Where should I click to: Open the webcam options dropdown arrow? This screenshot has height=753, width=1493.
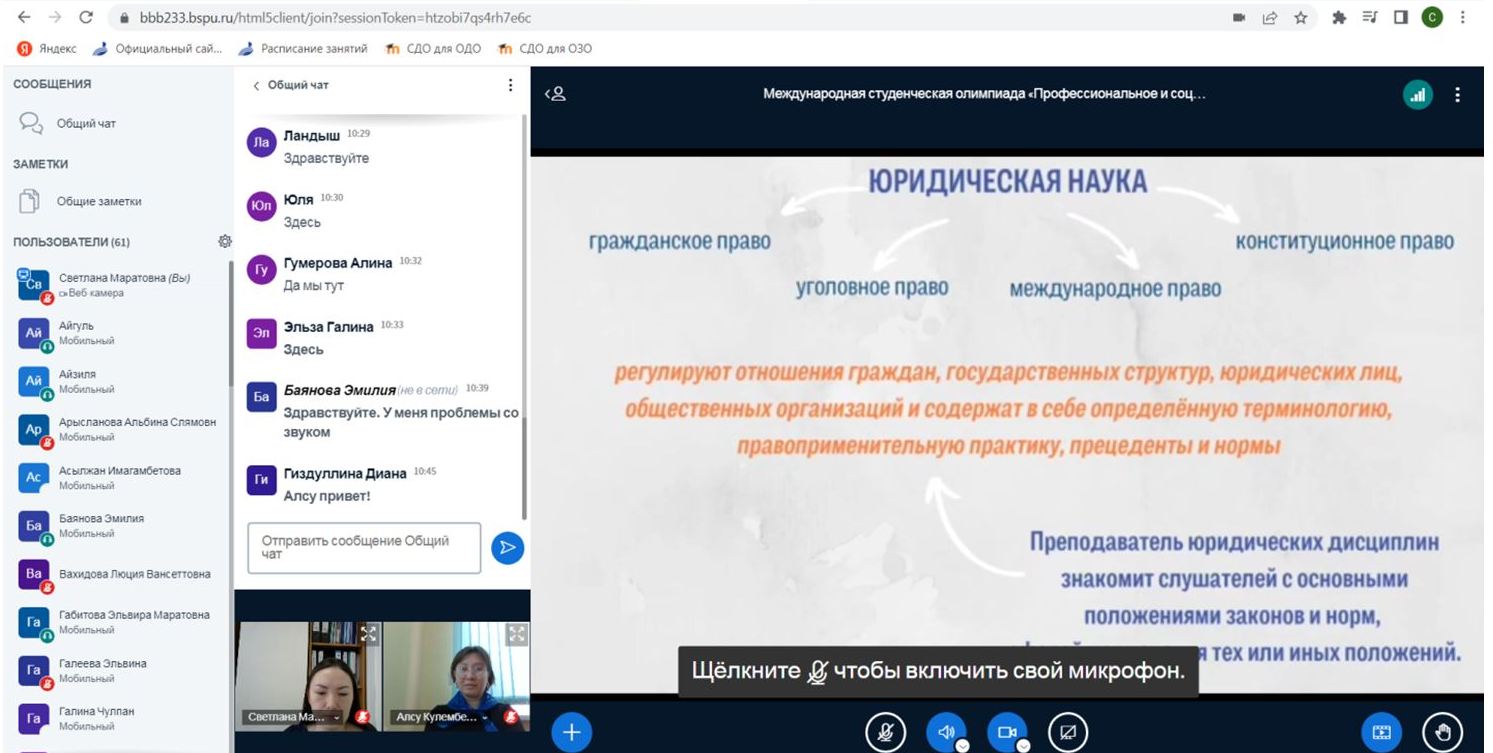click(1023, 745)
